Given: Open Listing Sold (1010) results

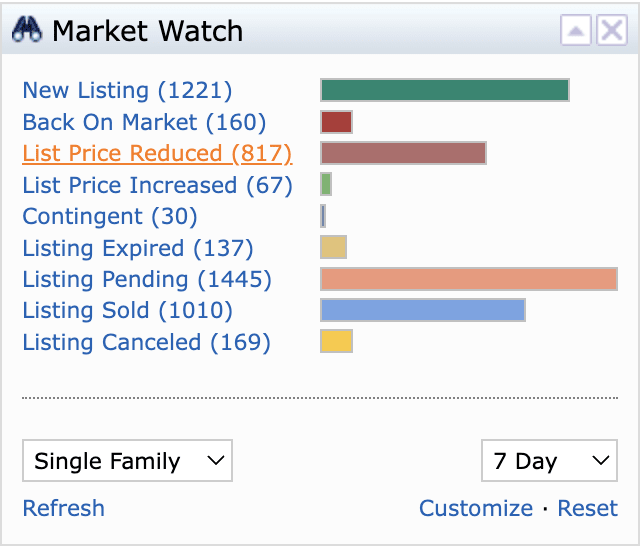Looking at the screenshot, I should [127, 310].
